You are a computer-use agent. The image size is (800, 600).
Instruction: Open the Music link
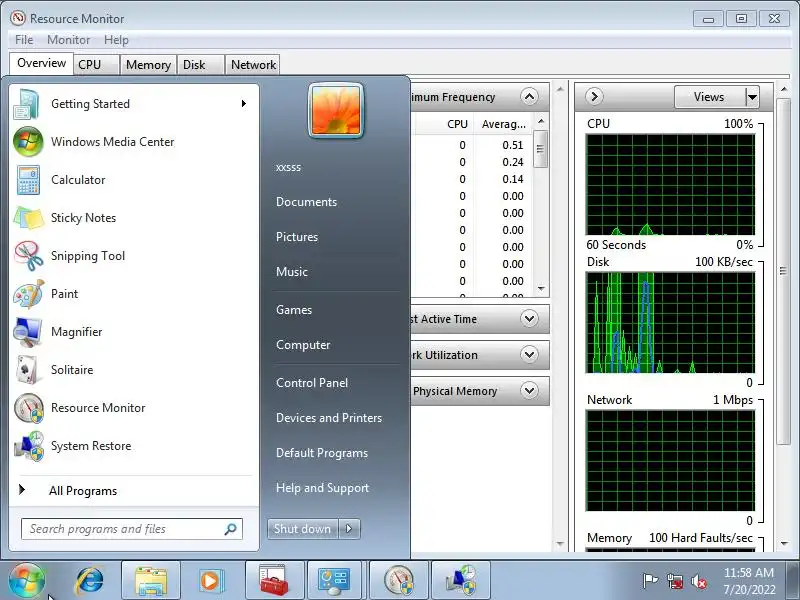pos(291,272)
